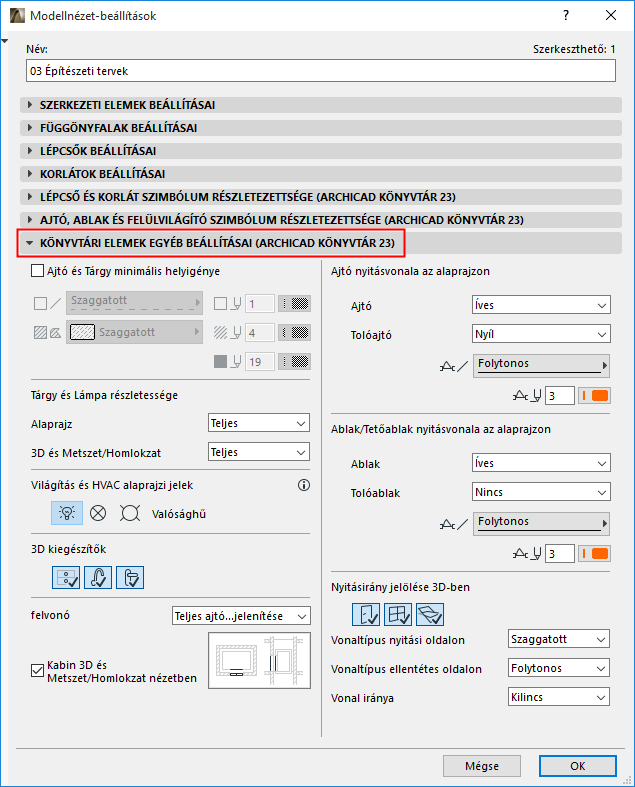635x787 pixels.
Task: Click the door opening line pen number field
Action: coord(560,396)
